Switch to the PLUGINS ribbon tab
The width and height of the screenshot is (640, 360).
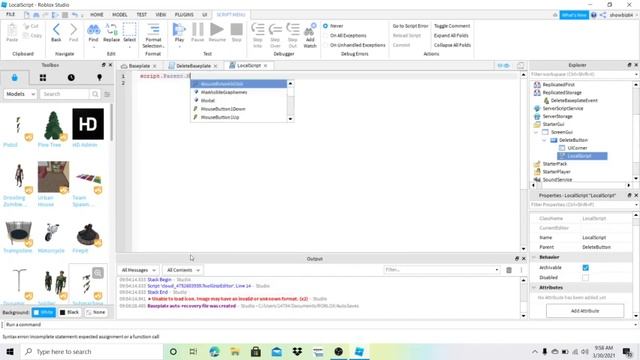[x=184, y=14]
